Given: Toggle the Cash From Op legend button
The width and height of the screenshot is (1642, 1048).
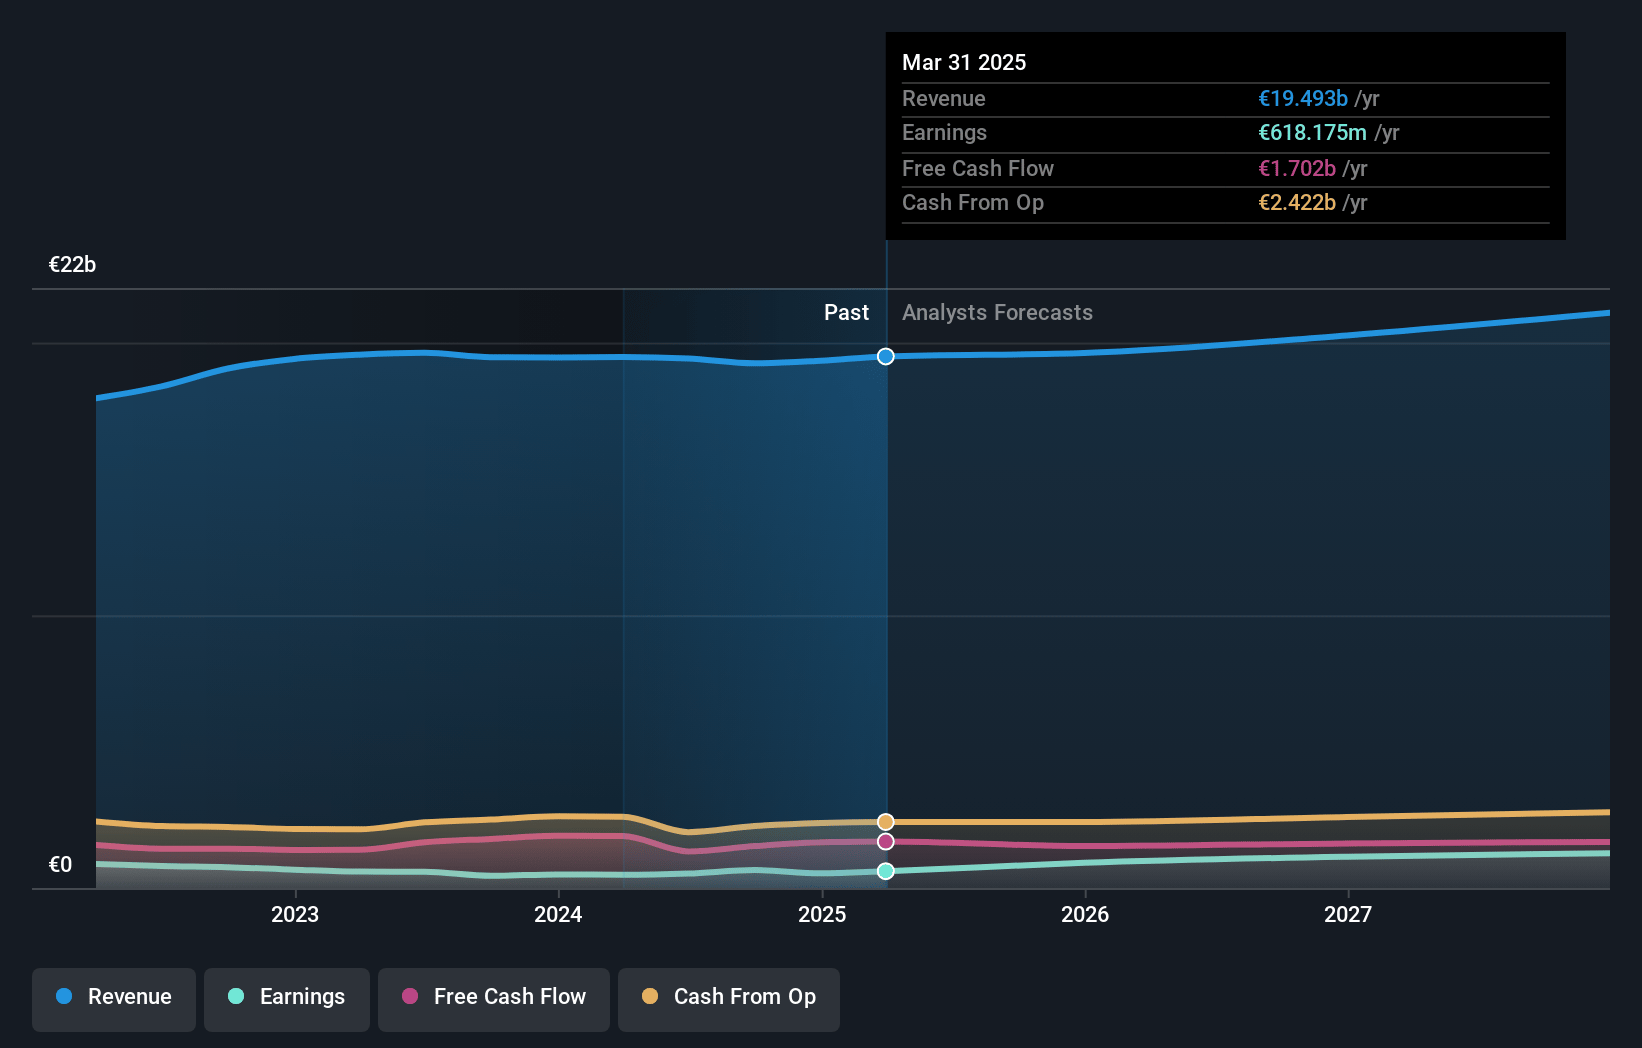Looking at the screenshot, I should [729, 999].
